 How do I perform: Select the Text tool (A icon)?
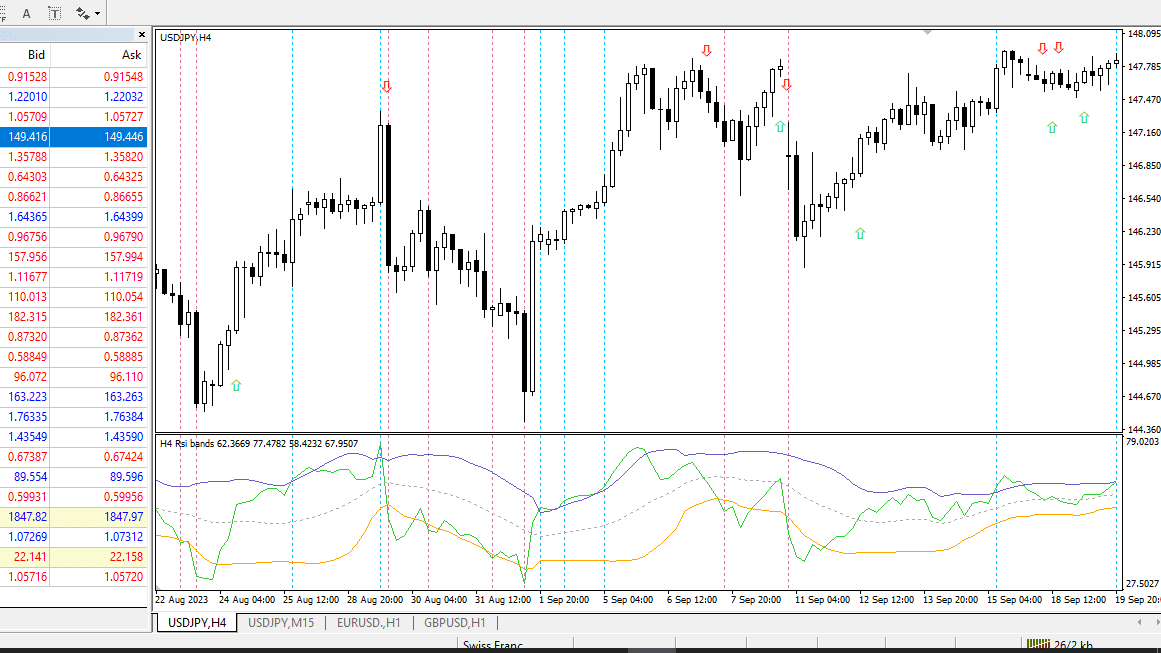27,13
